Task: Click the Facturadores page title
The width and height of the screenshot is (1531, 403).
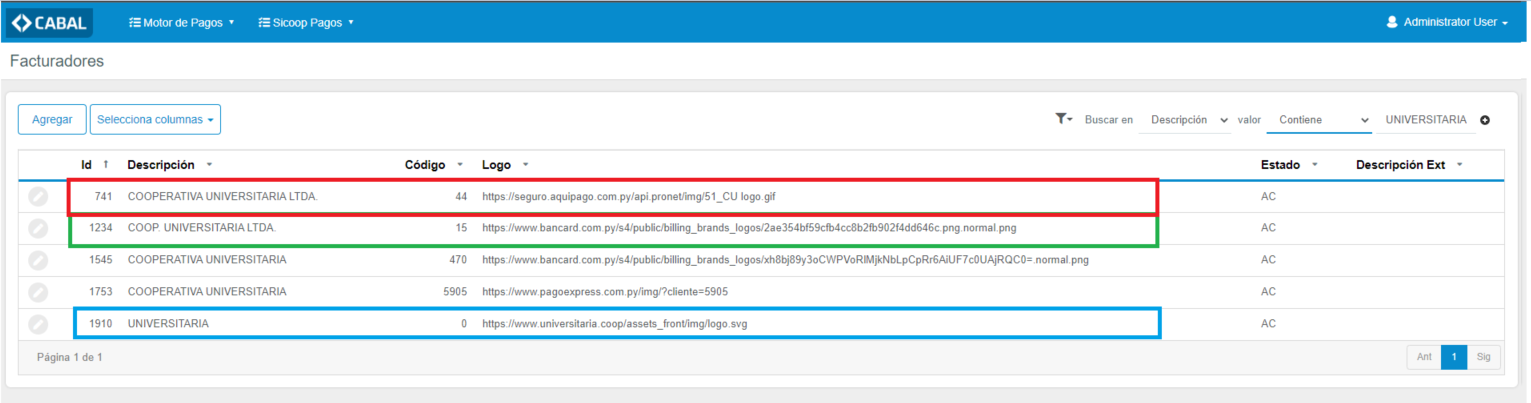Action: coord(57,61)
